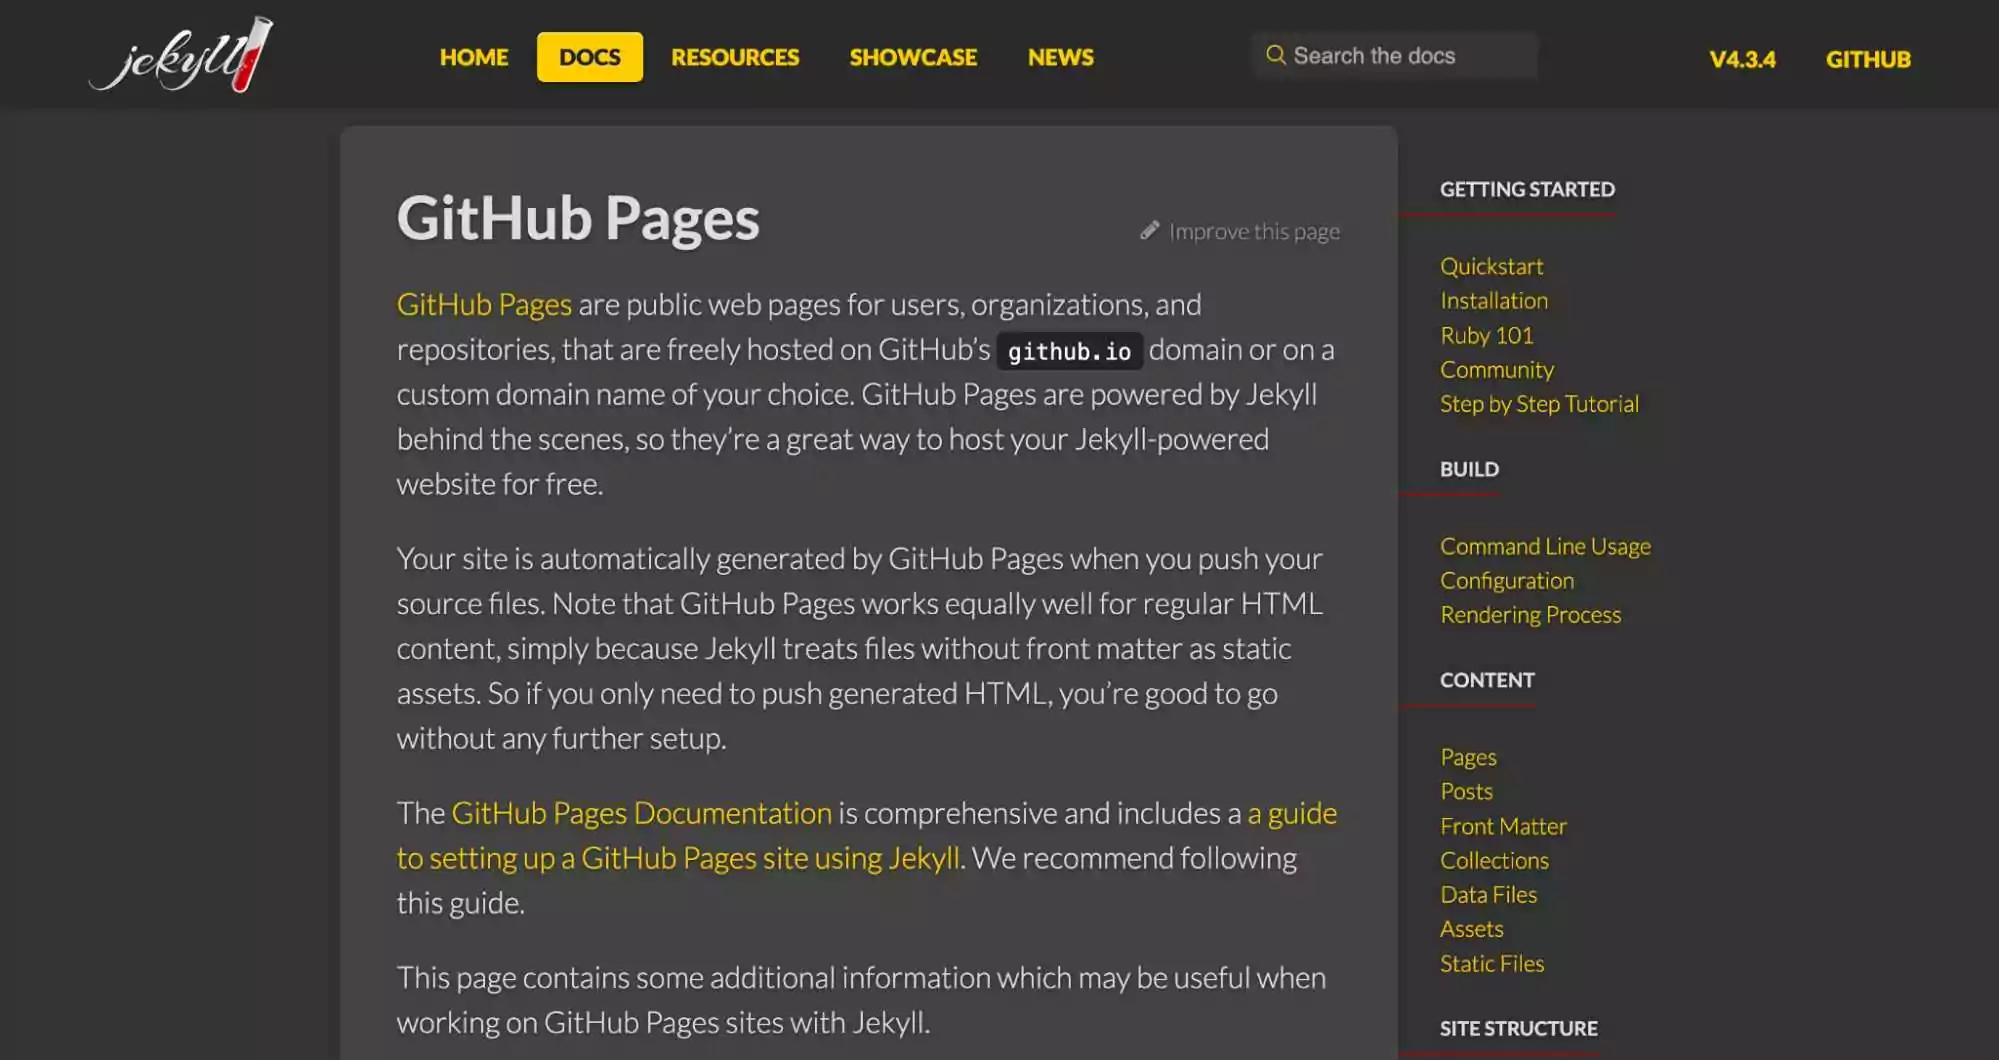Follow the GitHub Pages link in the first paragraph
This screenshot has width=1999, height=1061.
click(x=484, y=304)
